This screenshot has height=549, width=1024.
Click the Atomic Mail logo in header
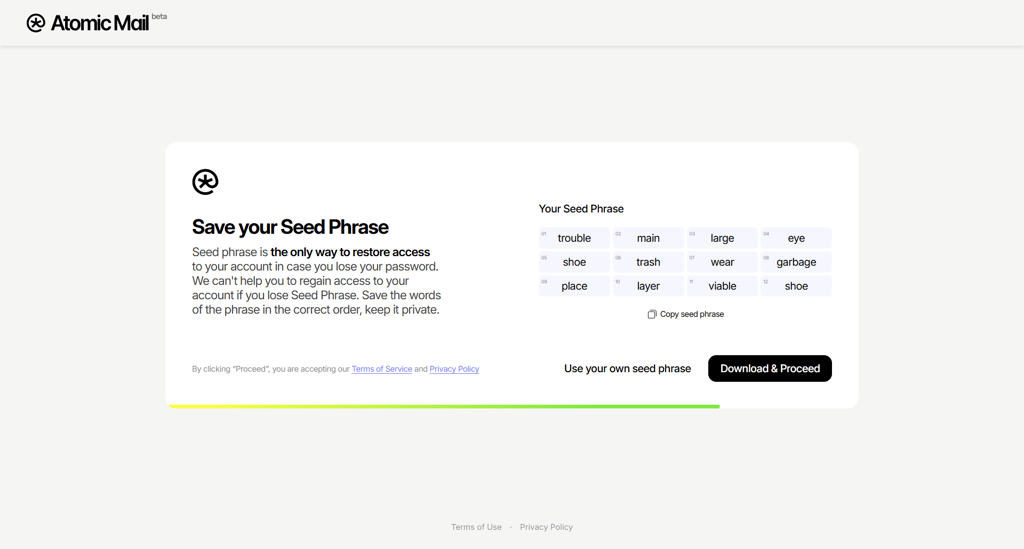(88, 23)
